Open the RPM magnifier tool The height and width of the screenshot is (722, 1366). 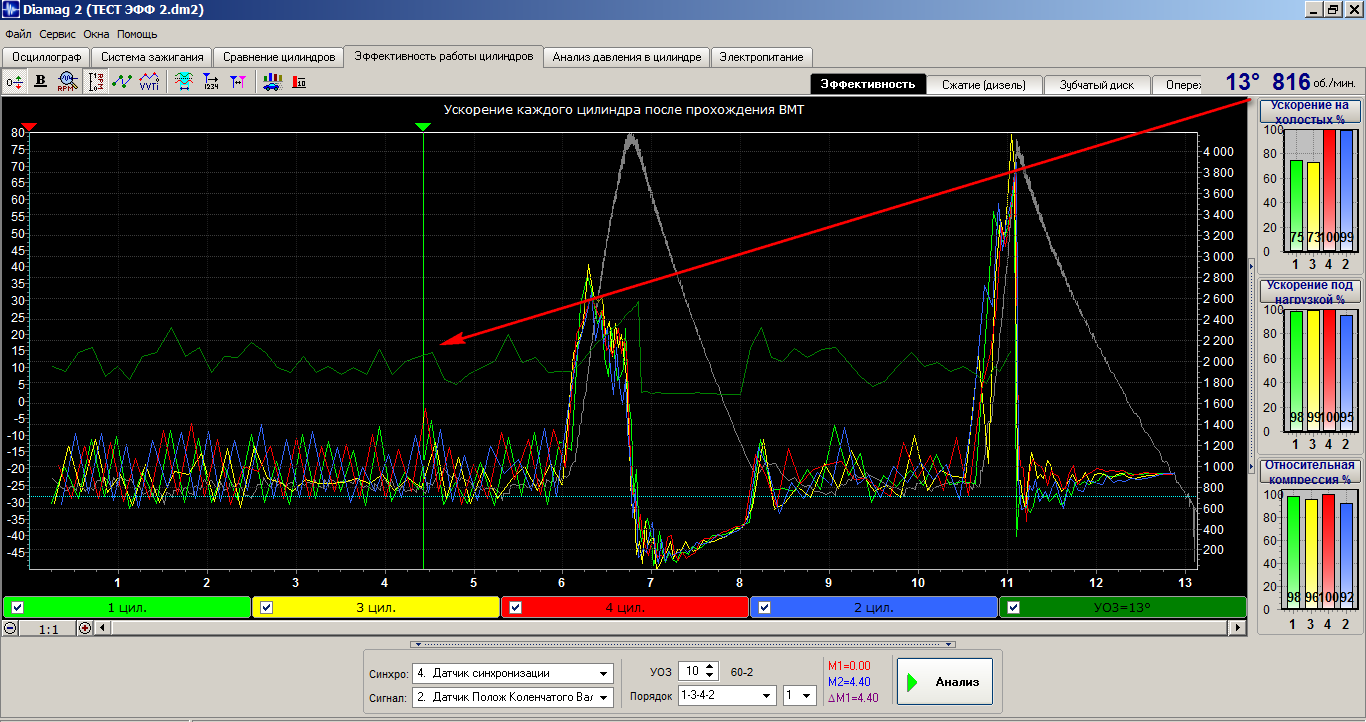click(x=67, y=82)
